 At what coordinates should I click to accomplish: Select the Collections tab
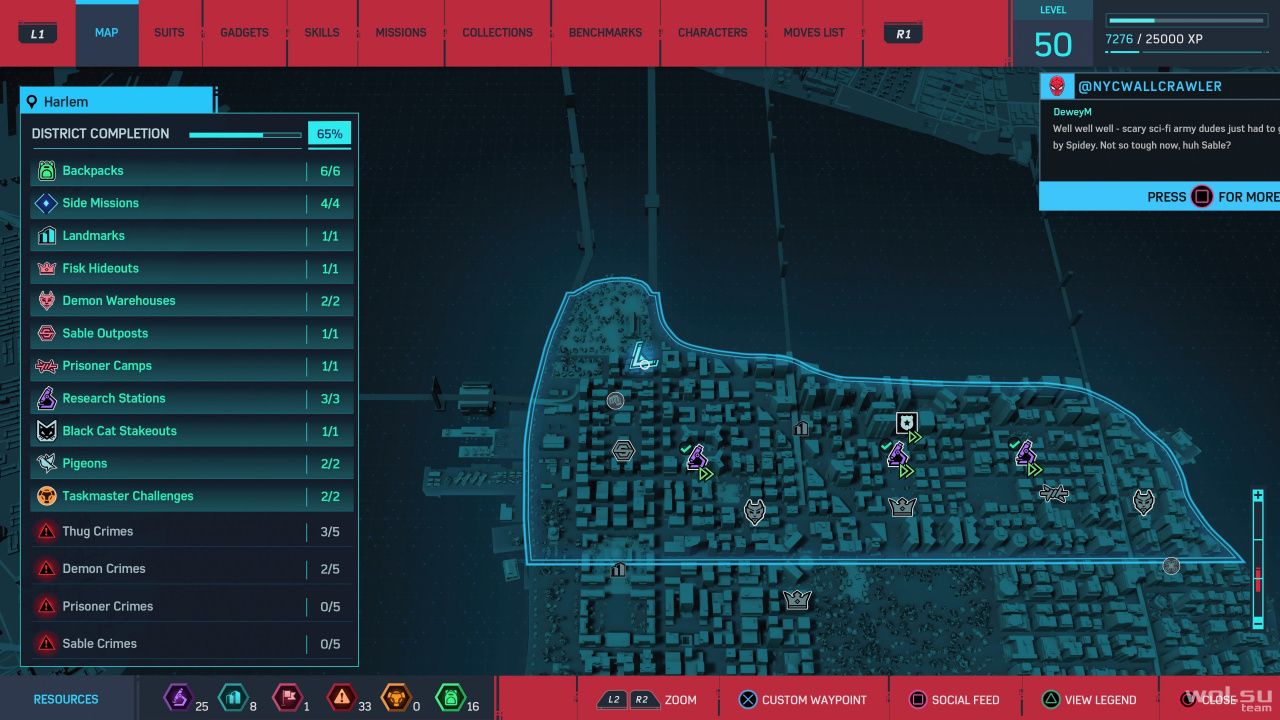coord(497,33)
